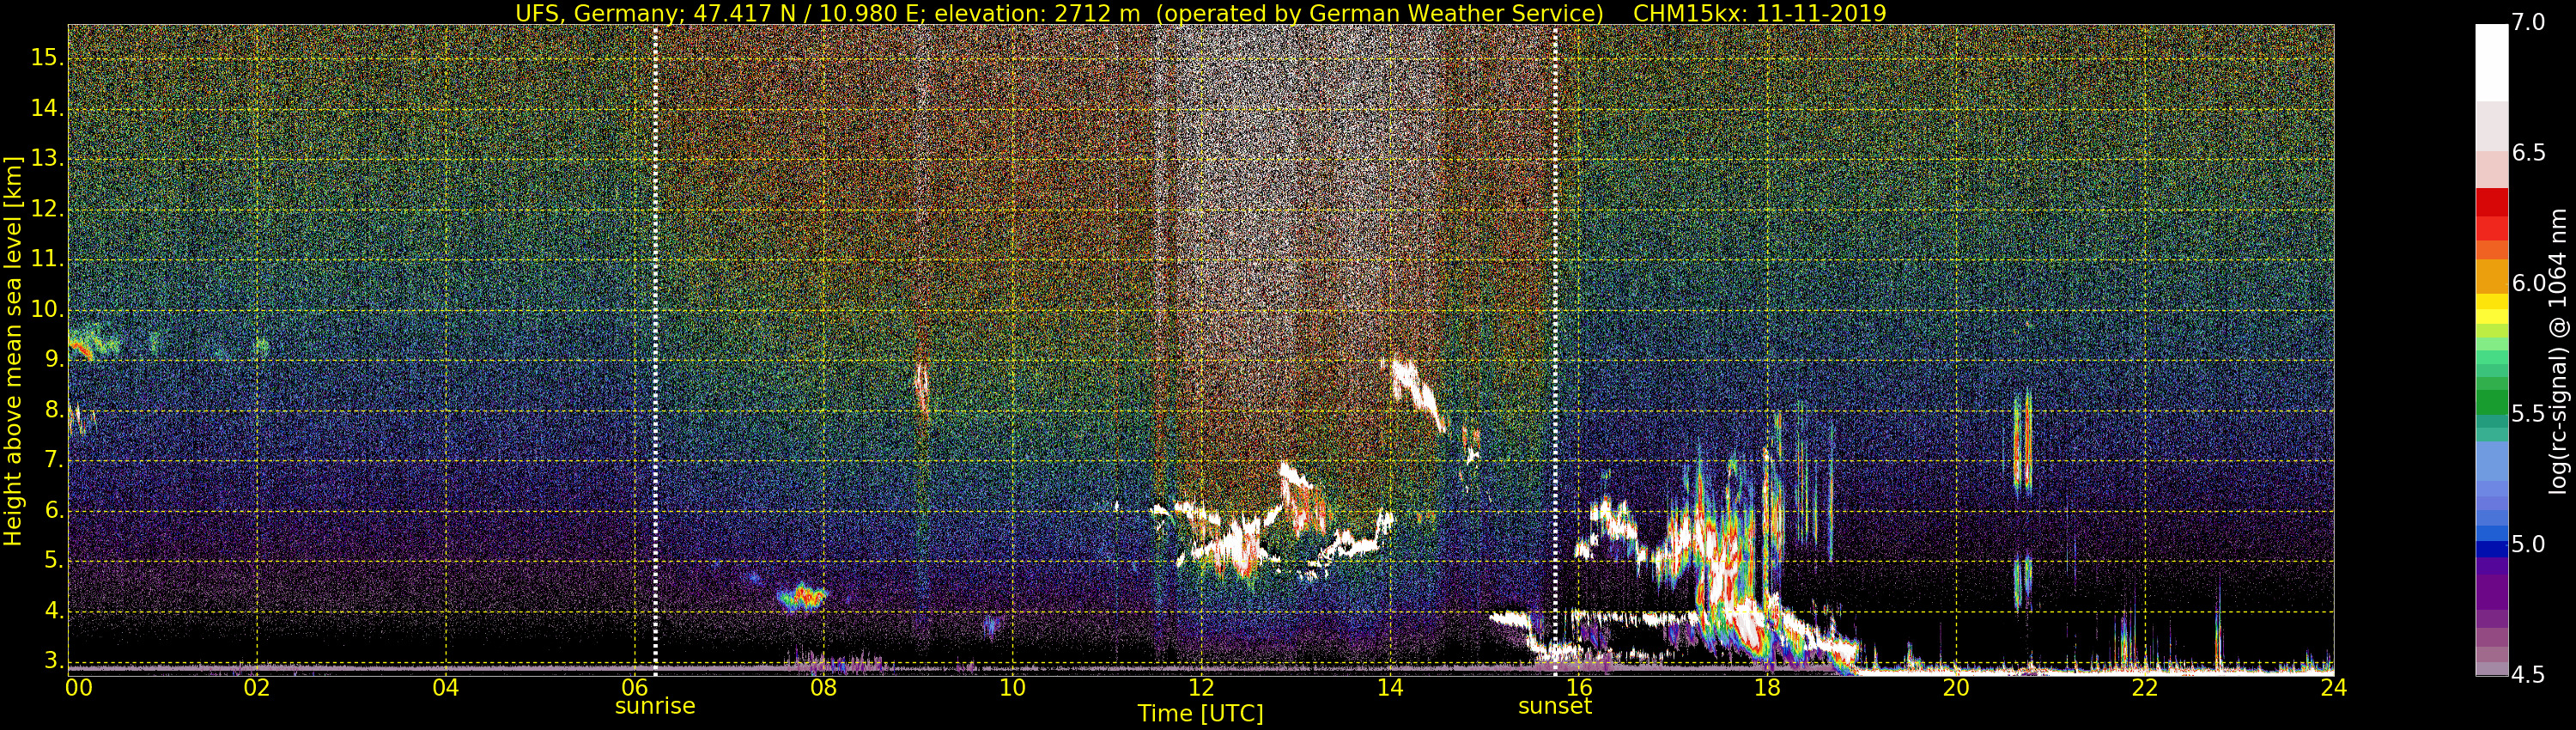Screen dimensions: 2576x730
Task: Select the "Height above mean sea level [km]" axis label
Action: 13,351
